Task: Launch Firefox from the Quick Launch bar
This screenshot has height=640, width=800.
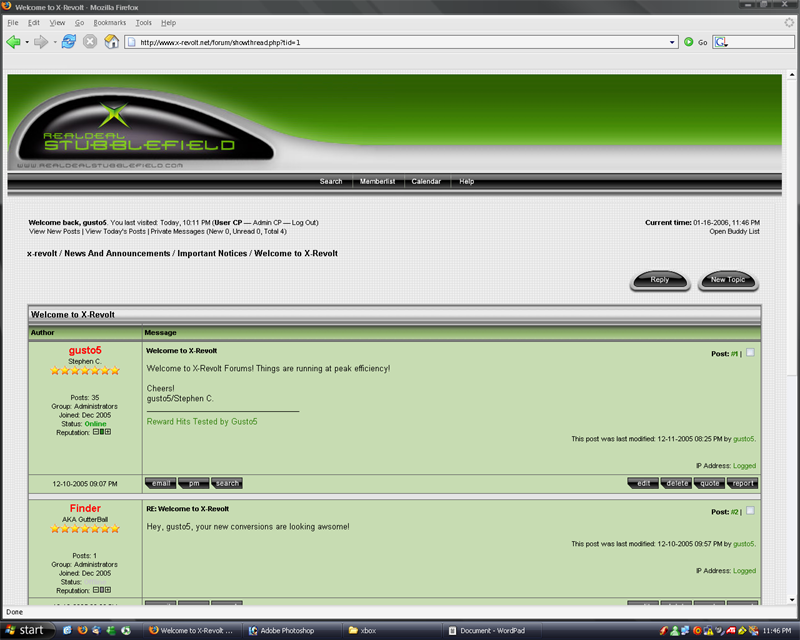Action: pos(82,630)
